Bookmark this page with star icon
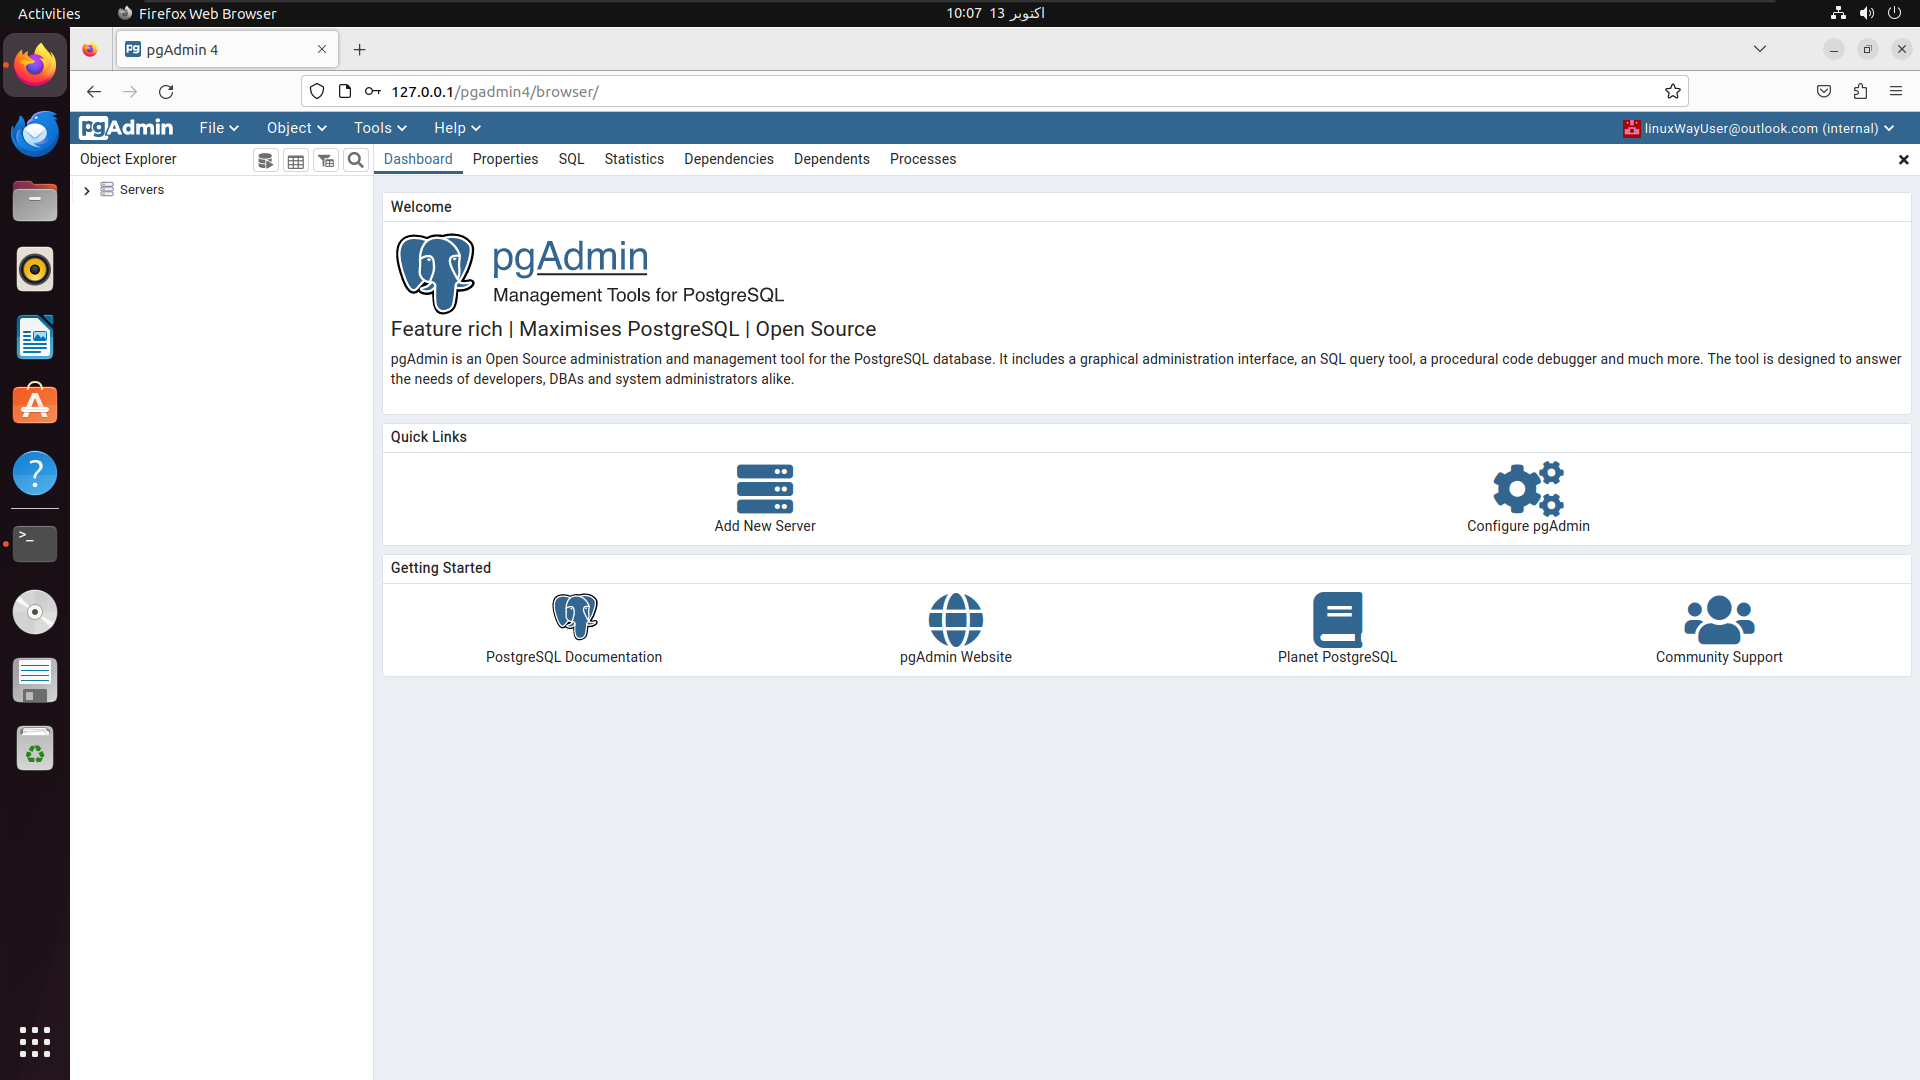 point(1673,91)
